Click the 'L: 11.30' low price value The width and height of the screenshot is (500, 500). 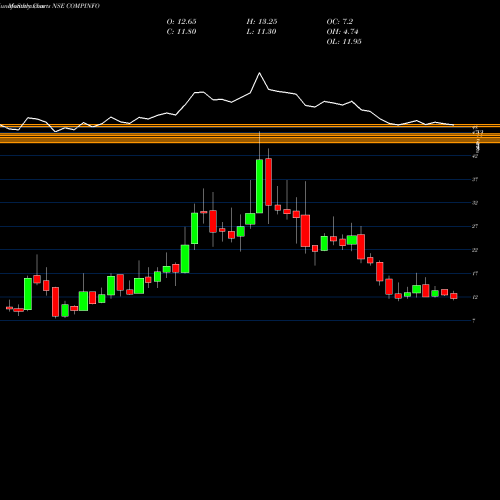point(261,32)
